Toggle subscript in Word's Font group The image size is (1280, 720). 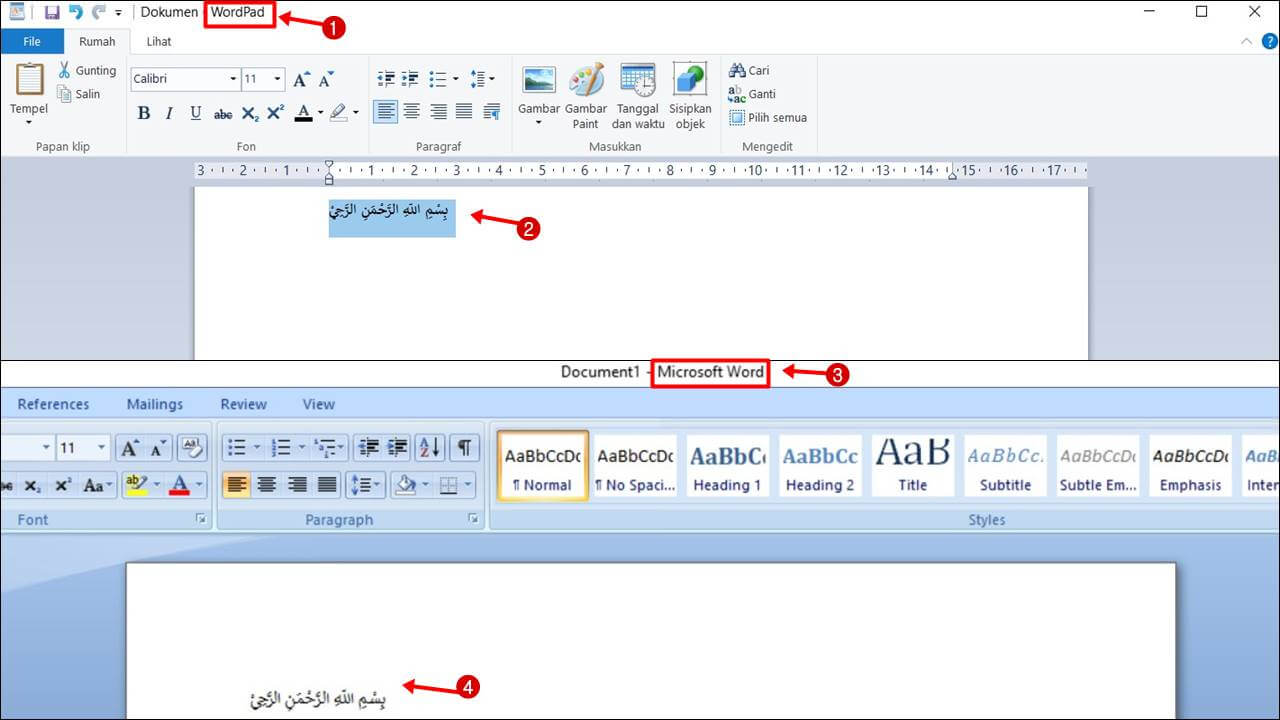(33, 485)
